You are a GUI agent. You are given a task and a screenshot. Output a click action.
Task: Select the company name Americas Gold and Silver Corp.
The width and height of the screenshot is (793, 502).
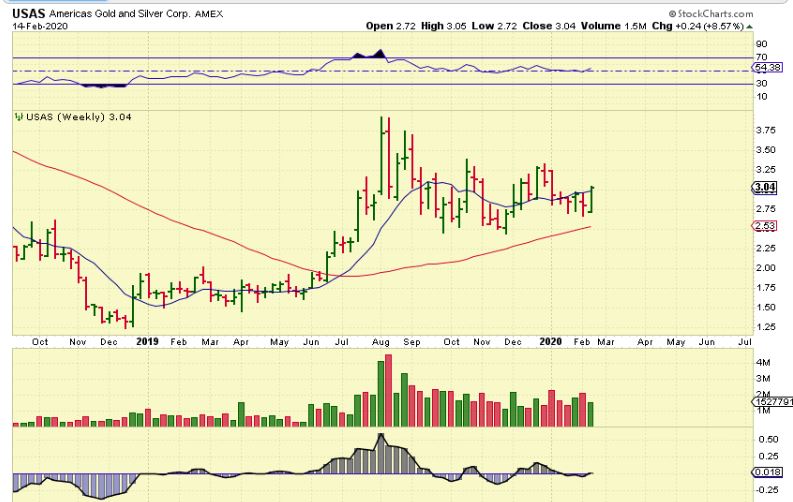[120, 14]
